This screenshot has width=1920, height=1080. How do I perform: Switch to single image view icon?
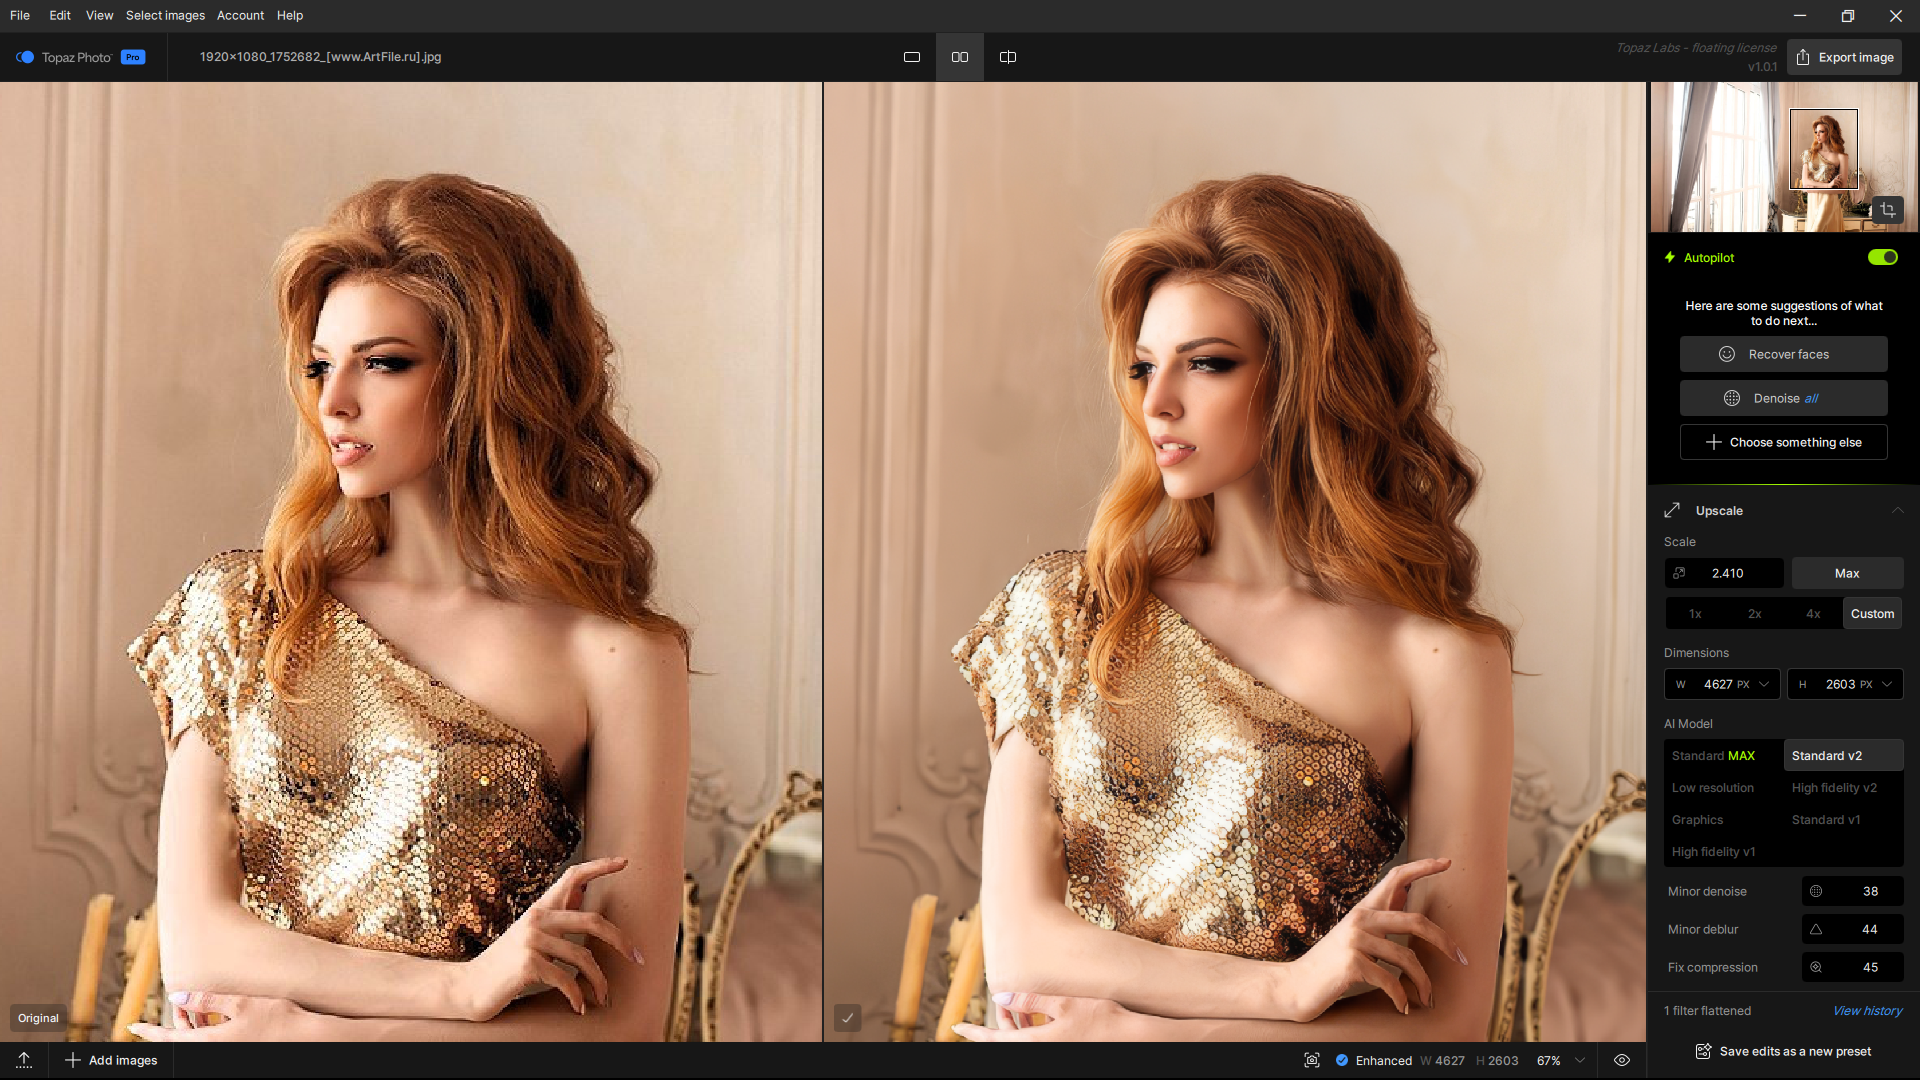pyautogui.click(x=911, y=57)
